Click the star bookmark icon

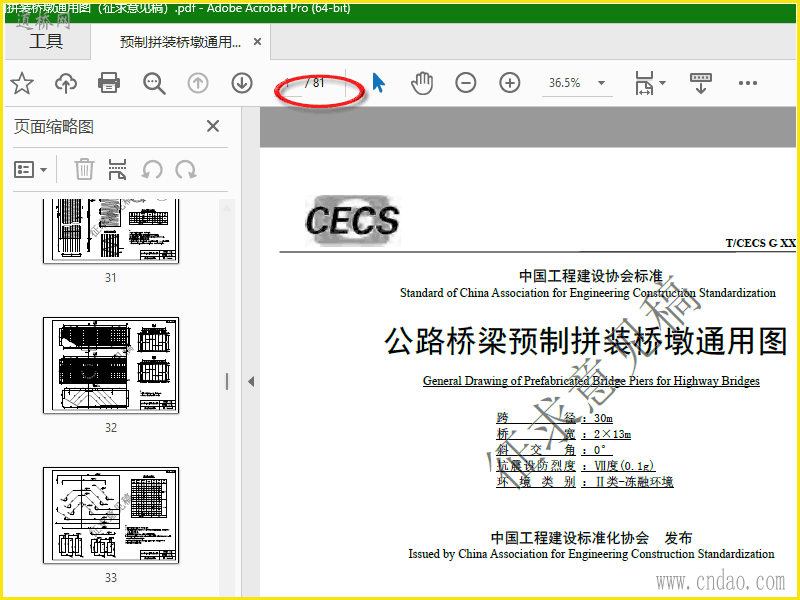22,83
